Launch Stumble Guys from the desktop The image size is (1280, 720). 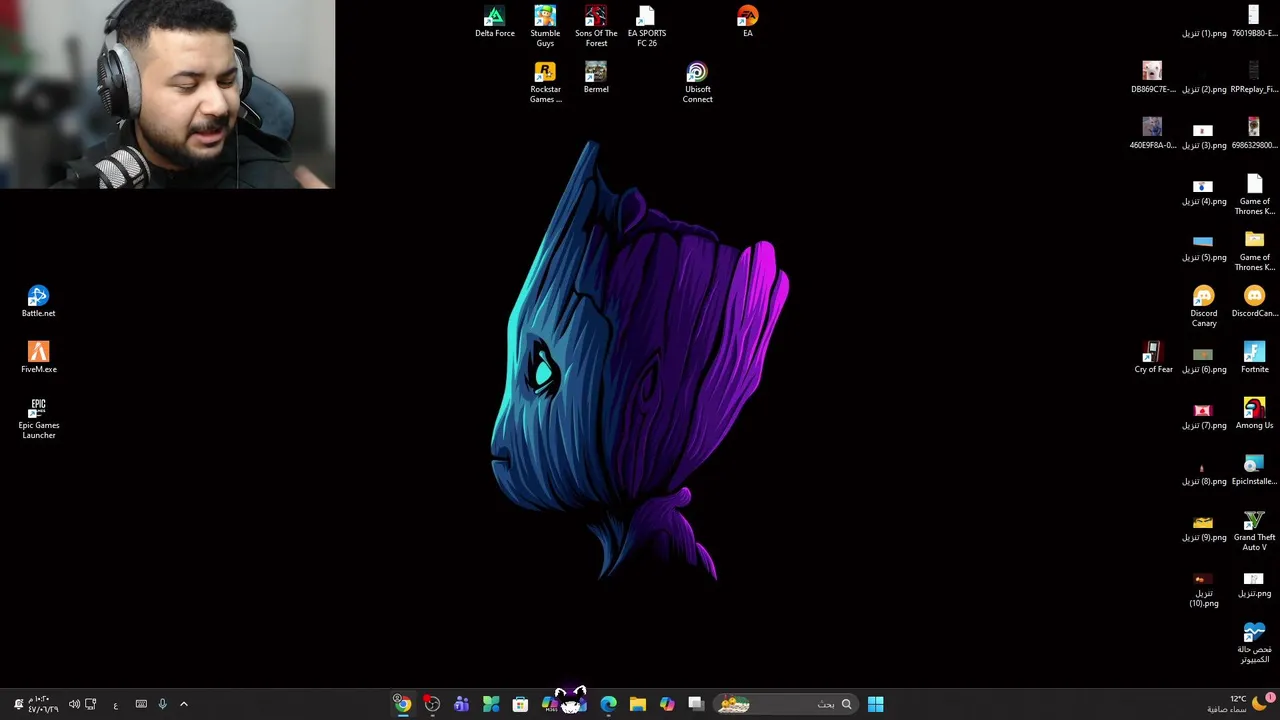point(545,27)
